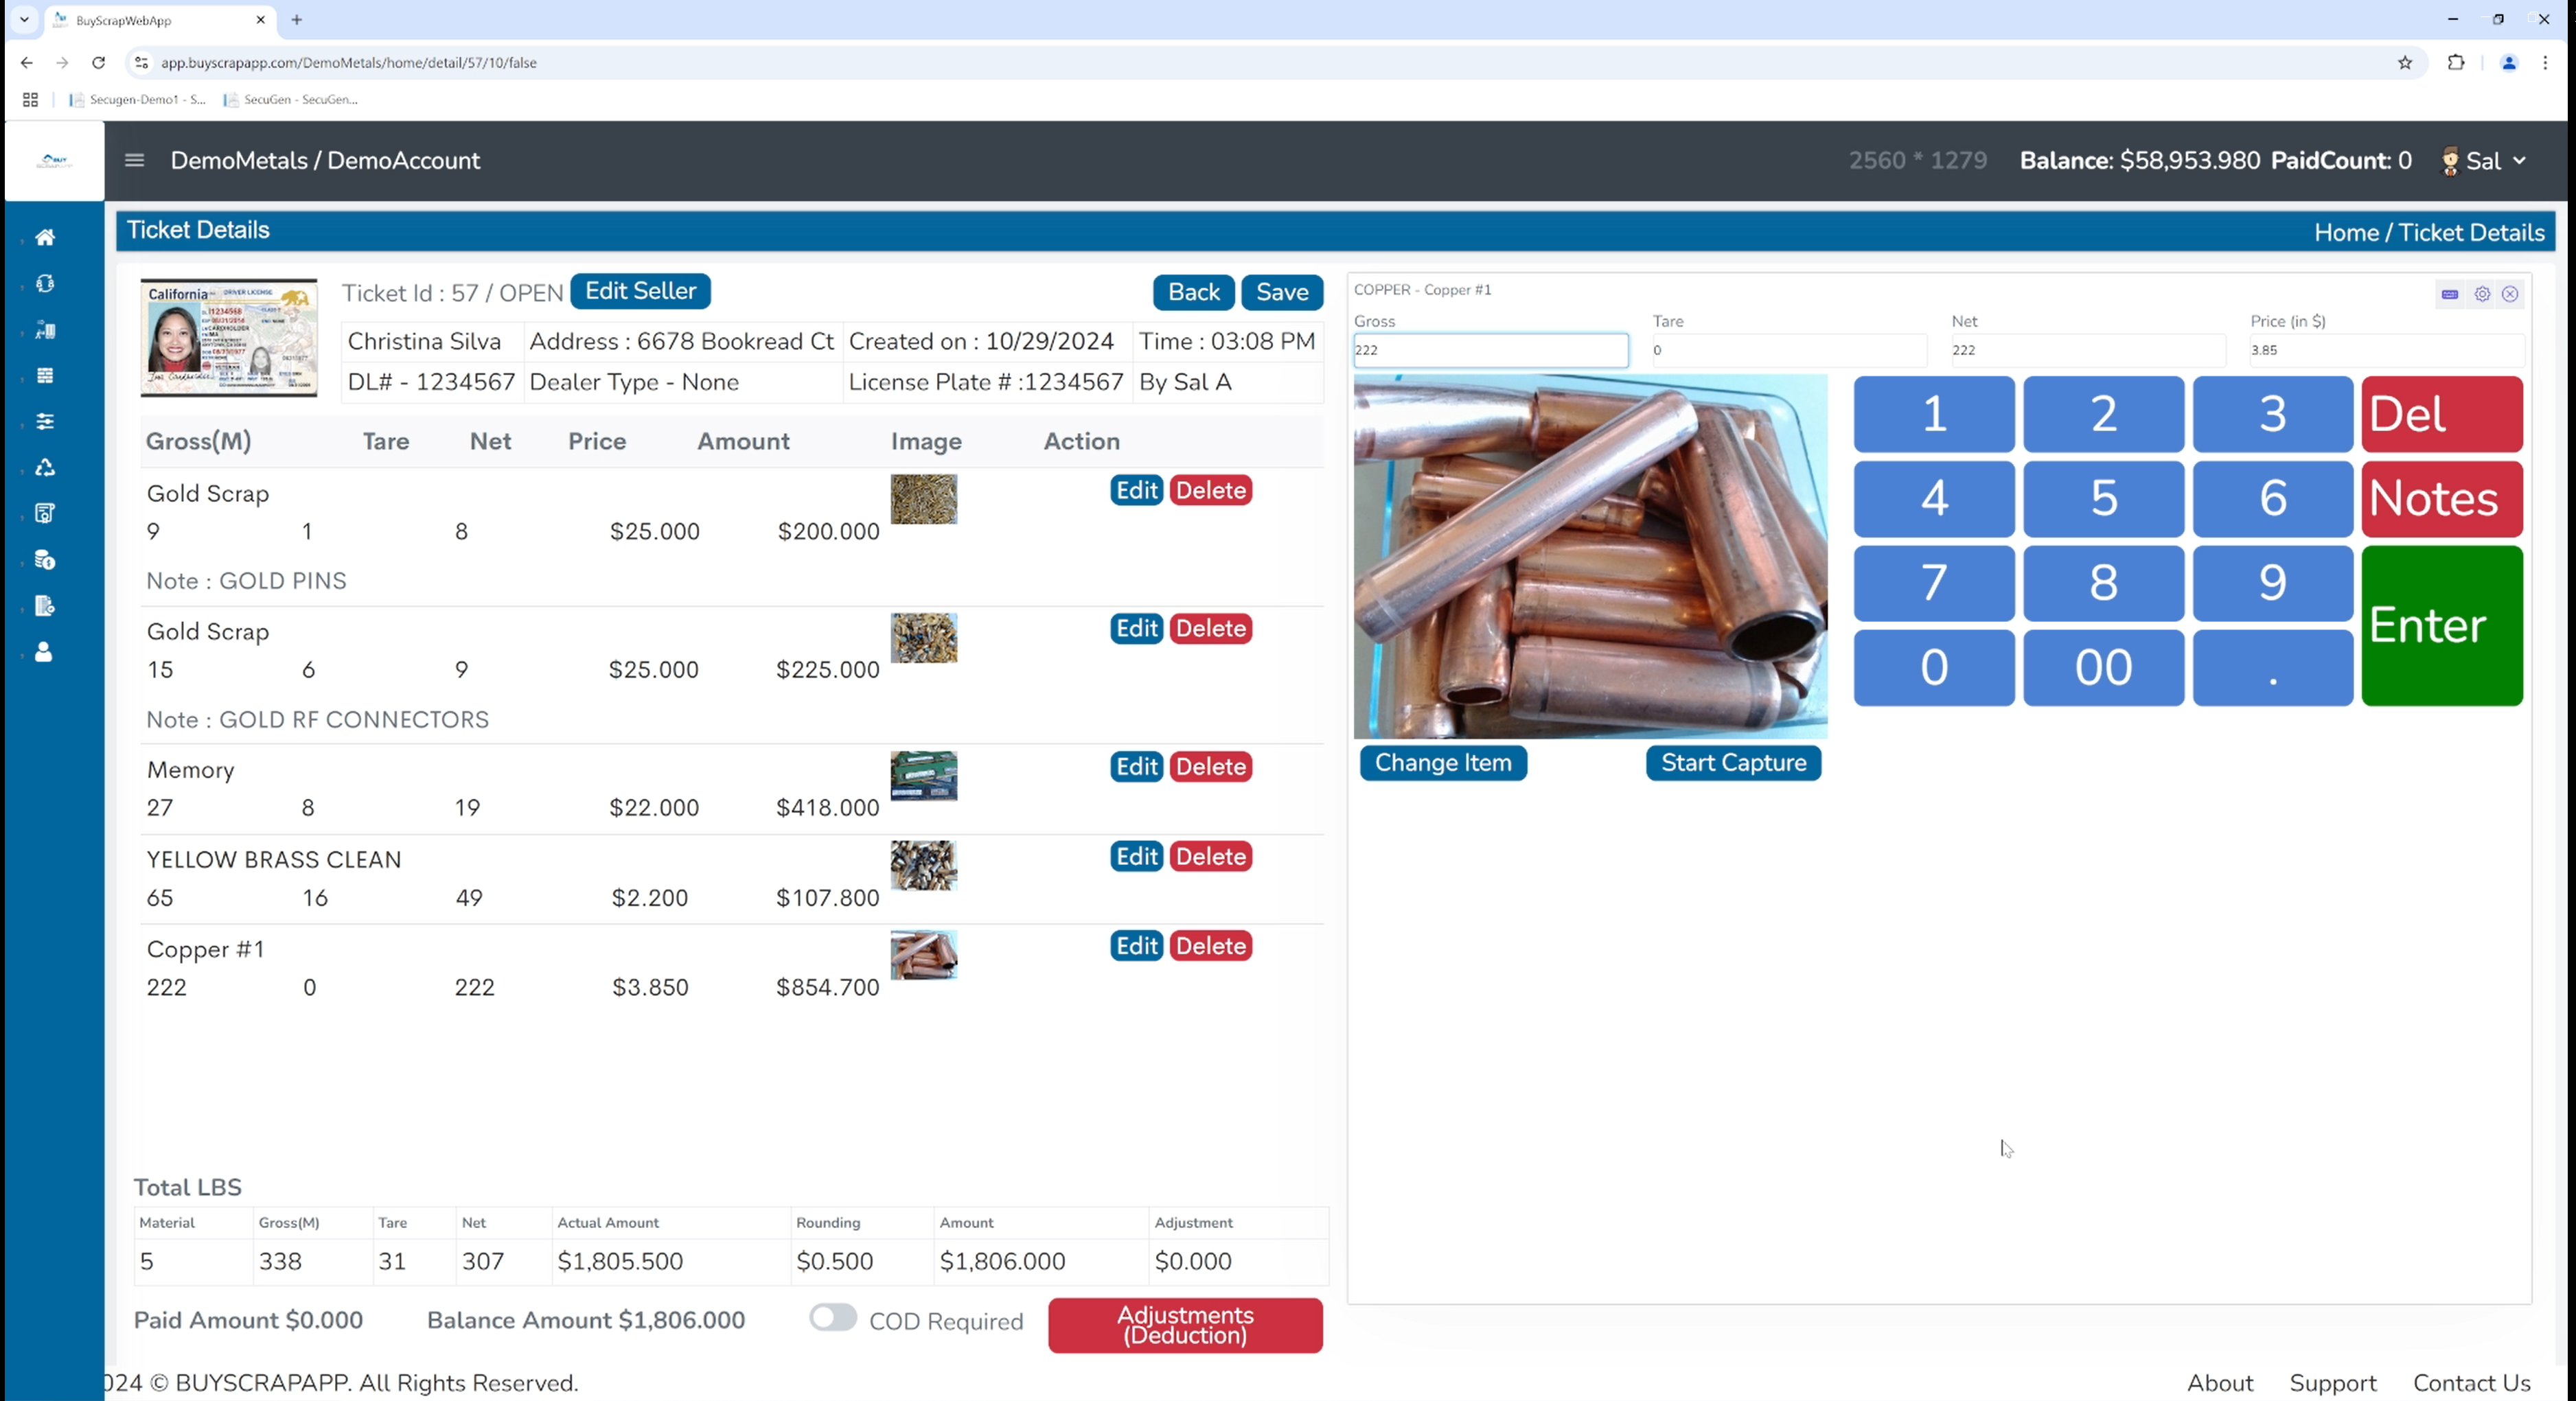The height and width of the screenshot is (1401, 2576).
Task: Click the Gross input field showing 222
Action: [x=1489, y=350]
